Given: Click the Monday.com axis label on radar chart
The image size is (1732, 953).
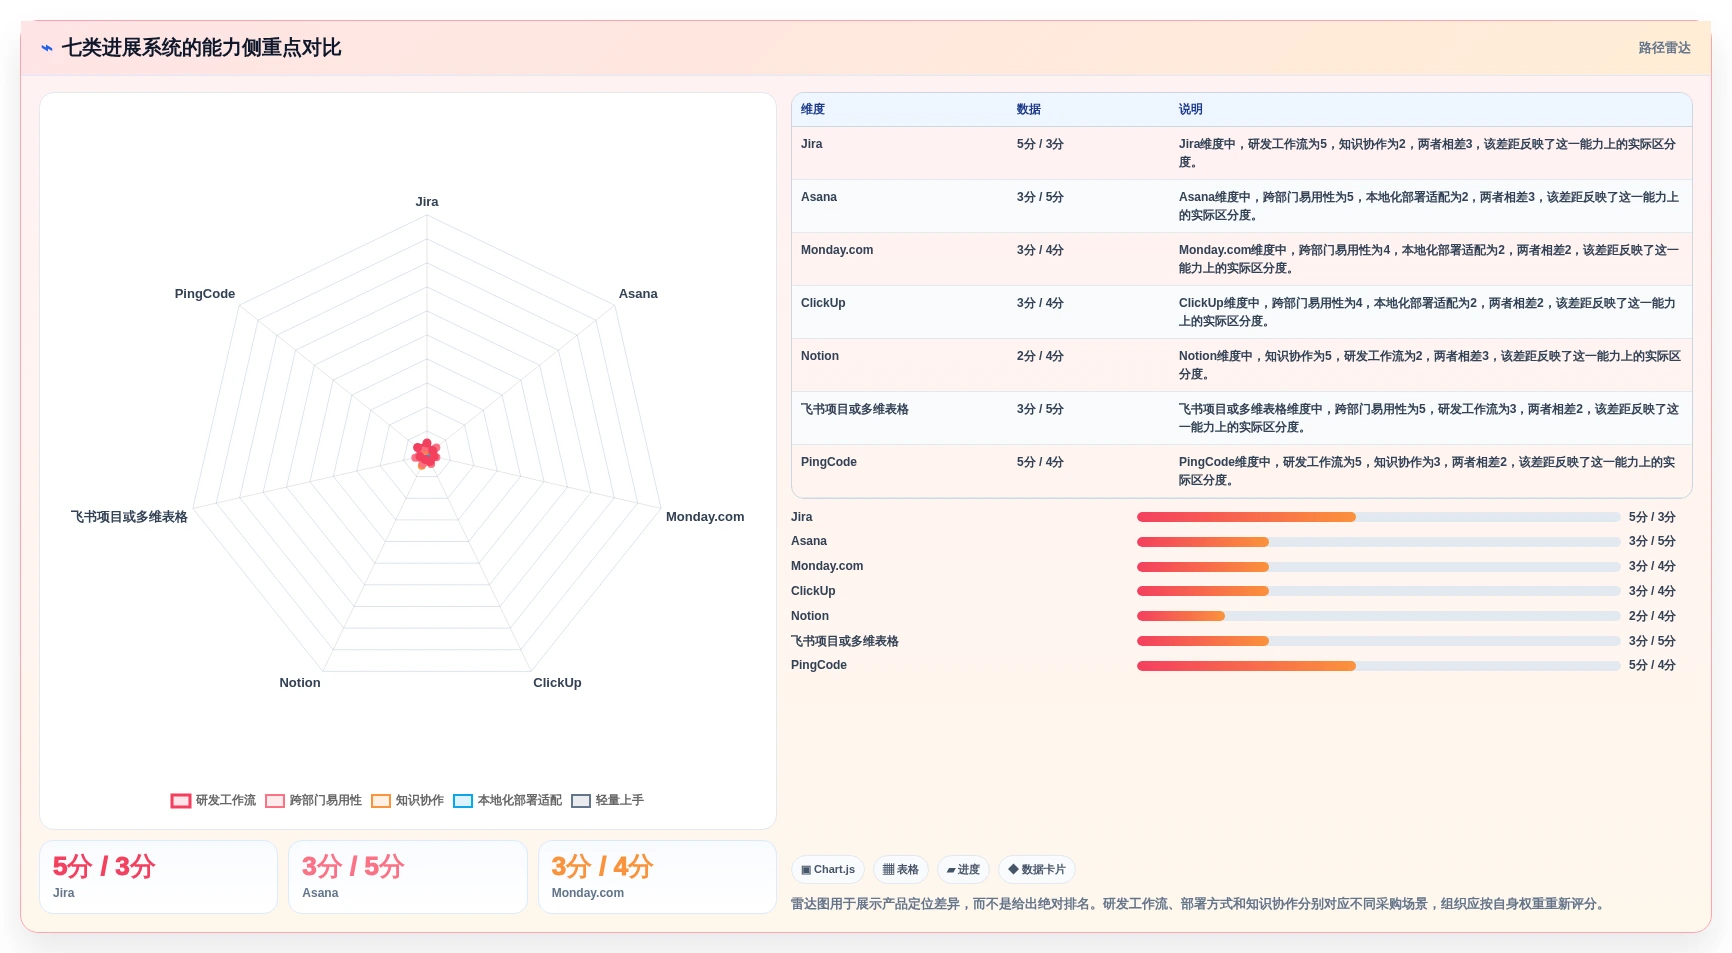Looking at the screenshot, I should coord(705,517).
